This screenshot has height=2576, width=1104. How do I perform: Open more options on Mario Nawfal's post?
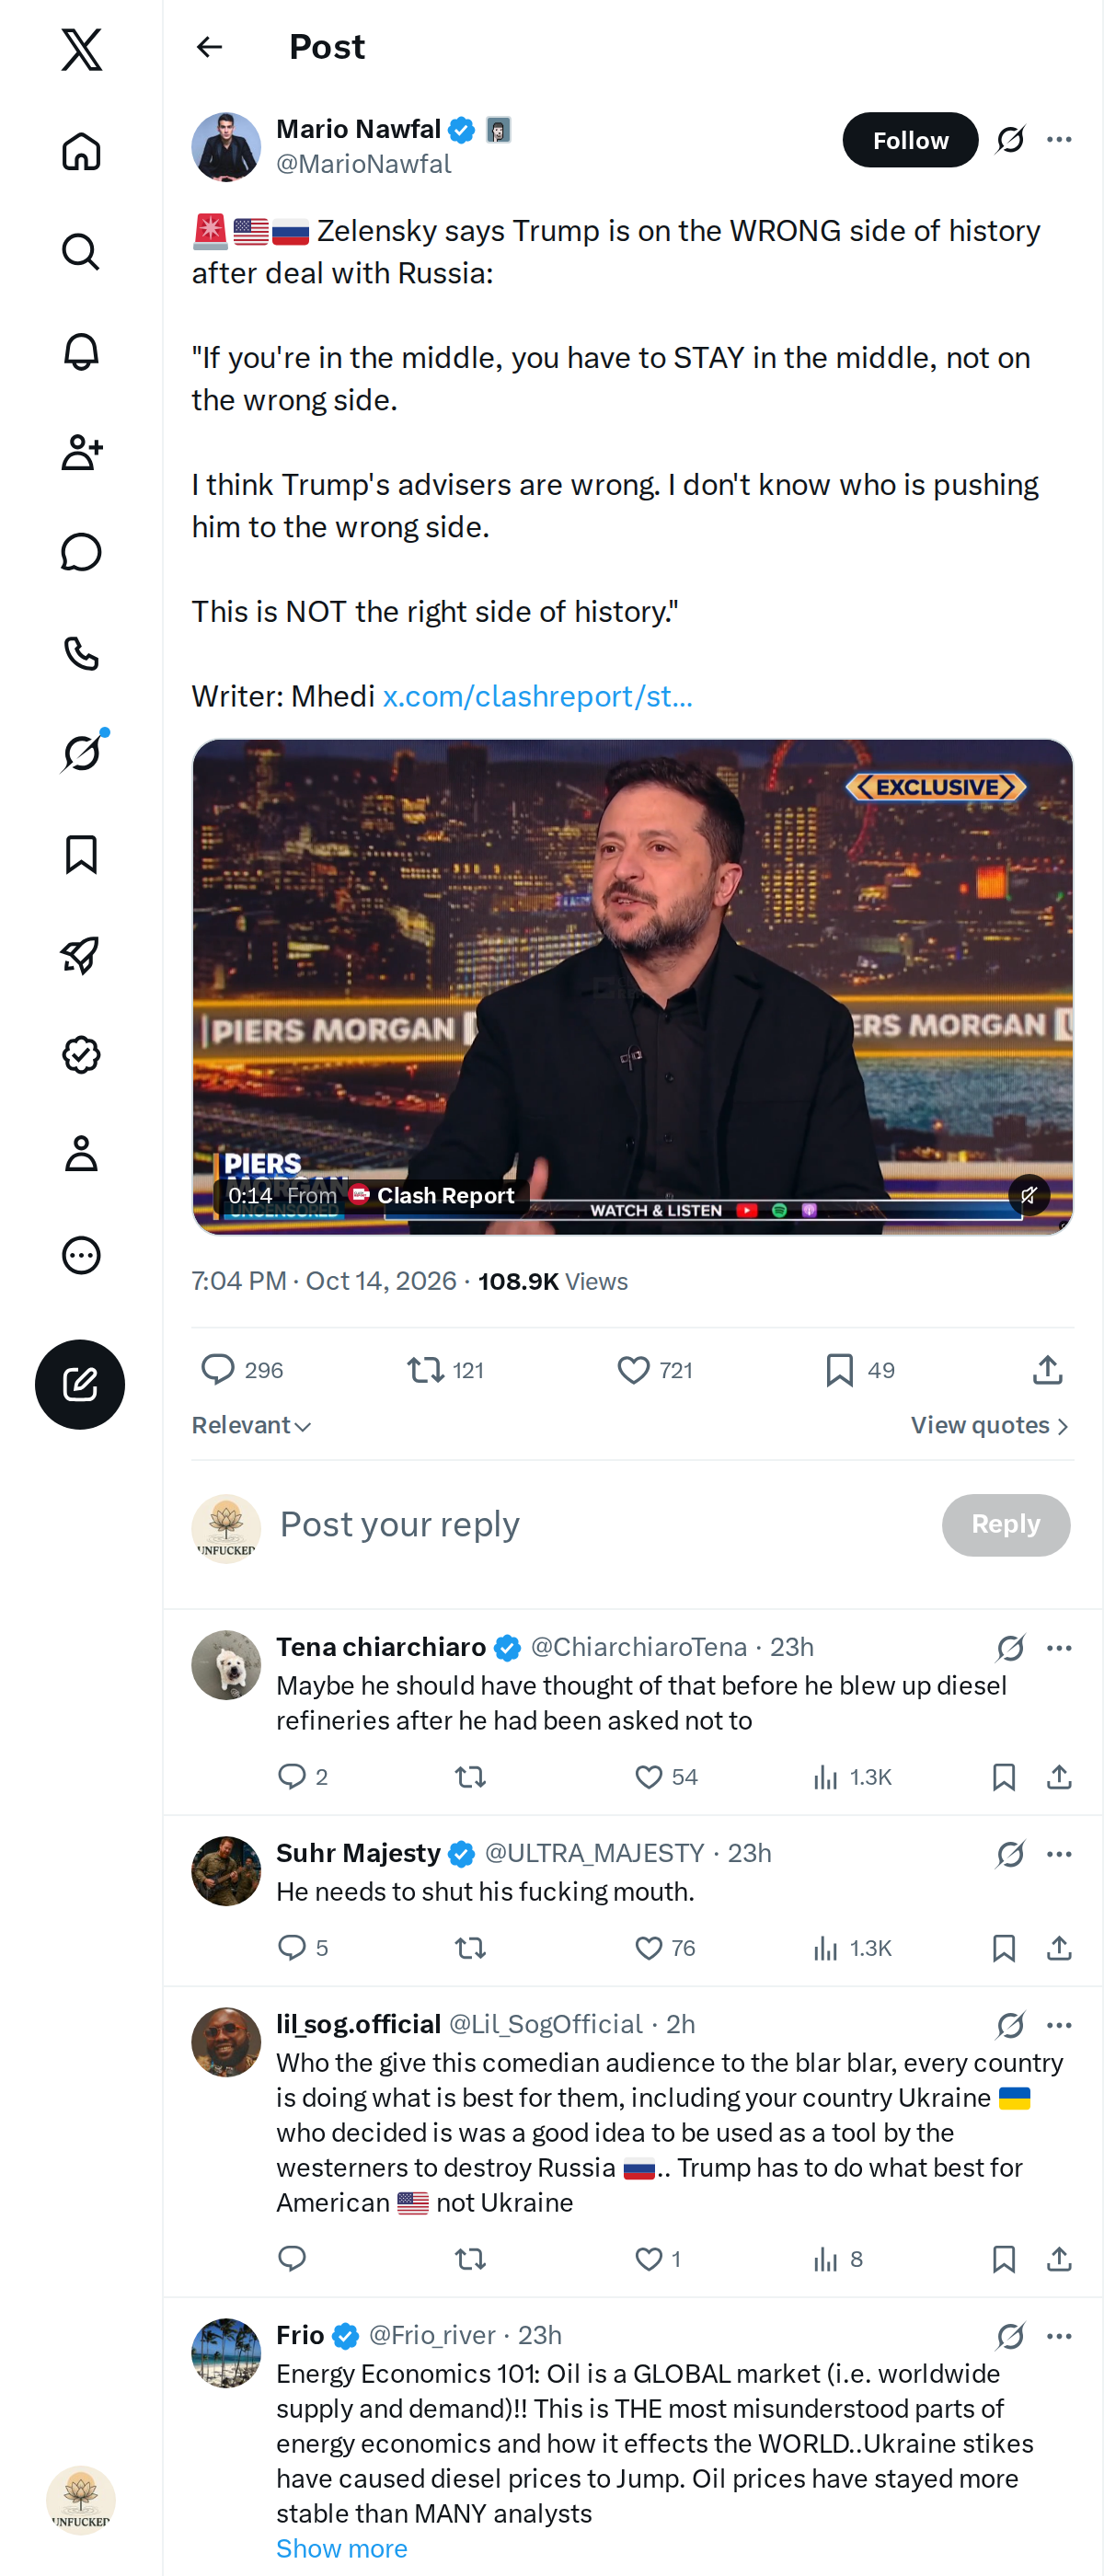coord(1059,140)
